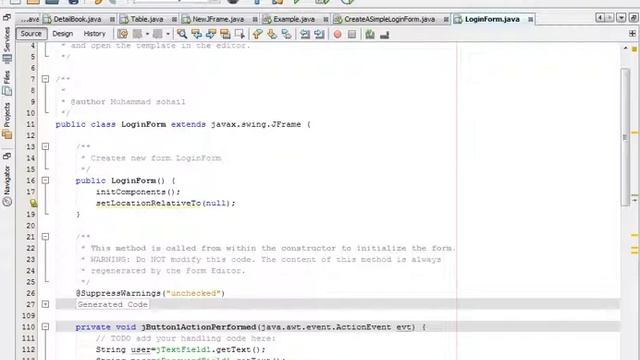Collapse jButton1ActionPerformed fold at line 110
The image size is (640, 360).
[45, 327]
